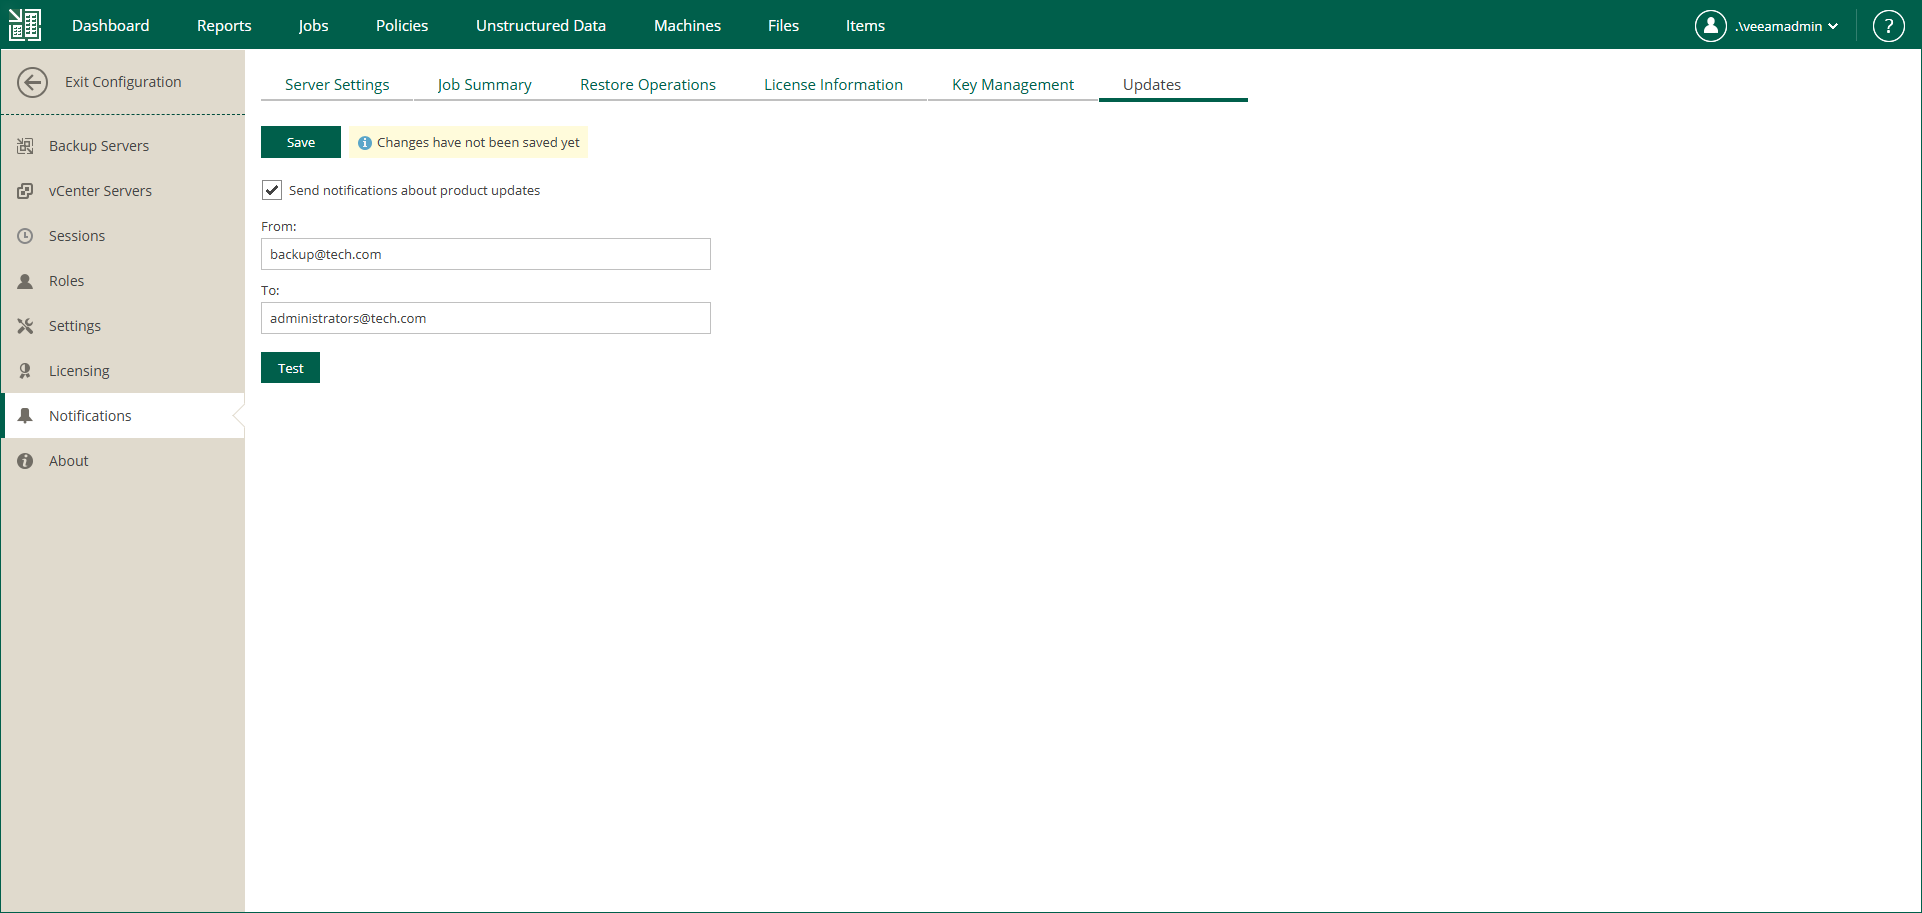The image size is (1922, 913).
Task: Click the Sessions clock icon
Action: tap(25, 236)
